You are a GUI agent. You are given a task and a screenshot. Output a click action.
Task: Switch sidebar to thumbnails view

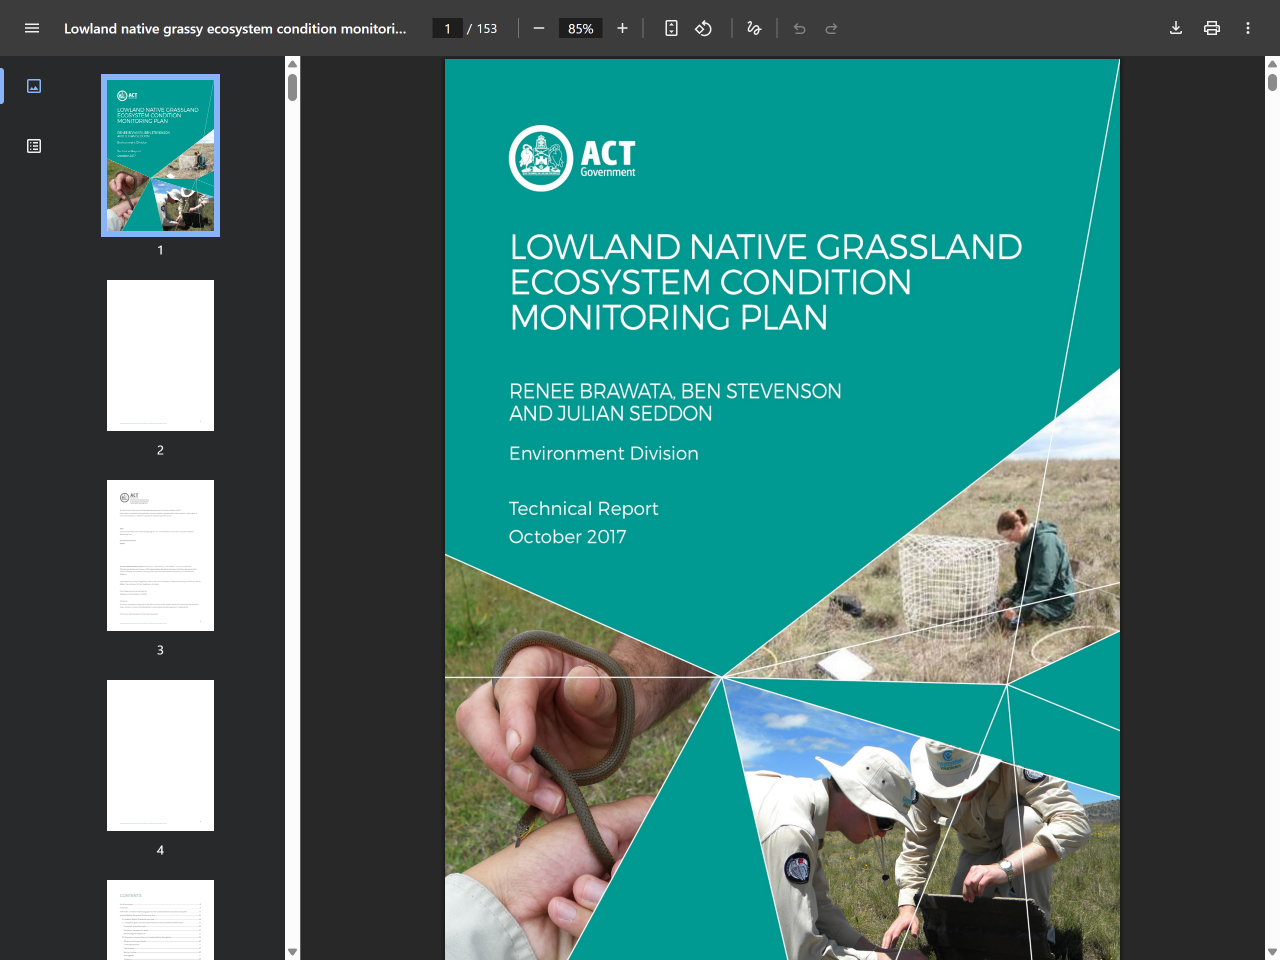[x=33, y=86]
